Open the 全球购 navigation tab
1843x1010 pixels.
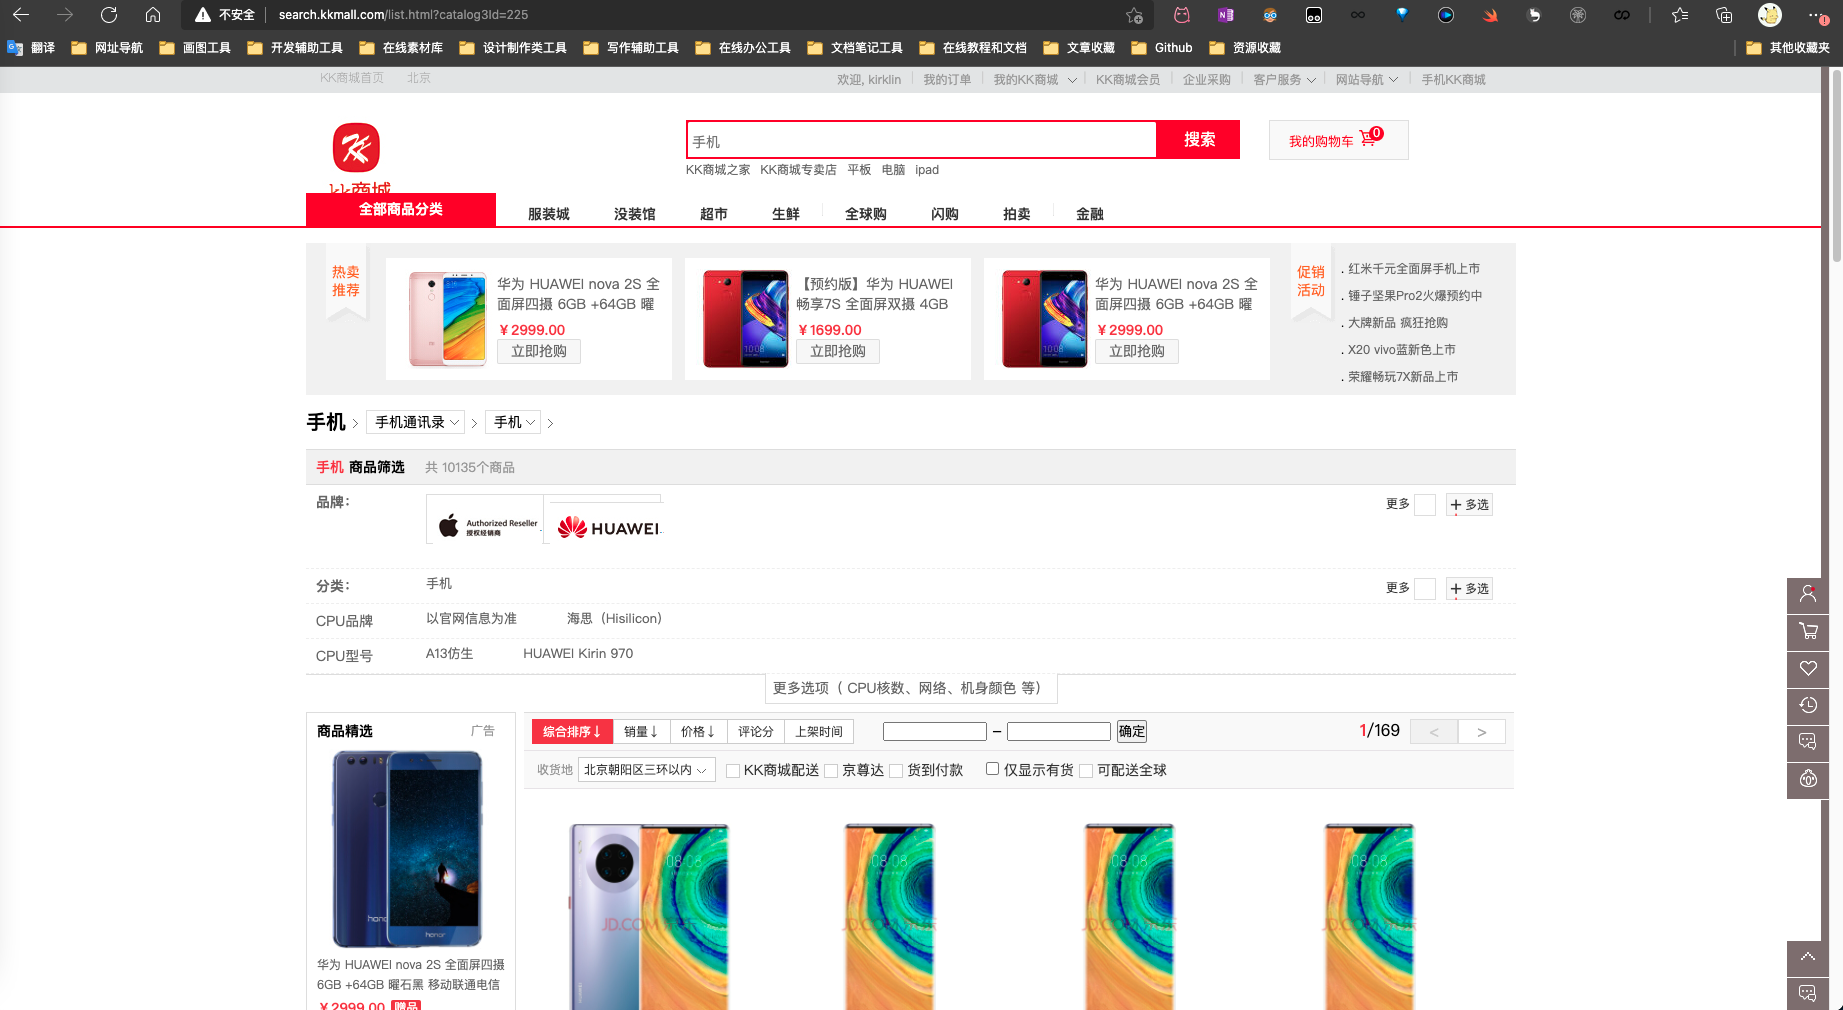coord(866,214)
